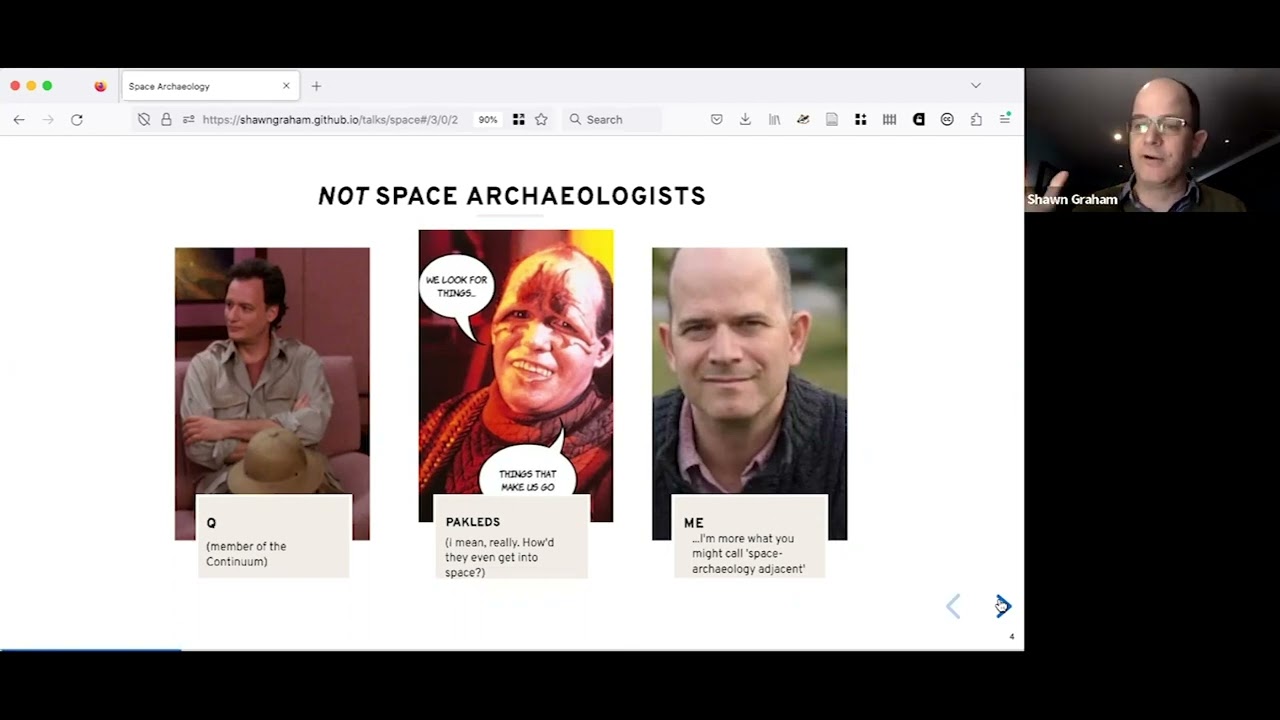
Task: Click the fence-like bars extension icon
Action: [x=889, y=119]
